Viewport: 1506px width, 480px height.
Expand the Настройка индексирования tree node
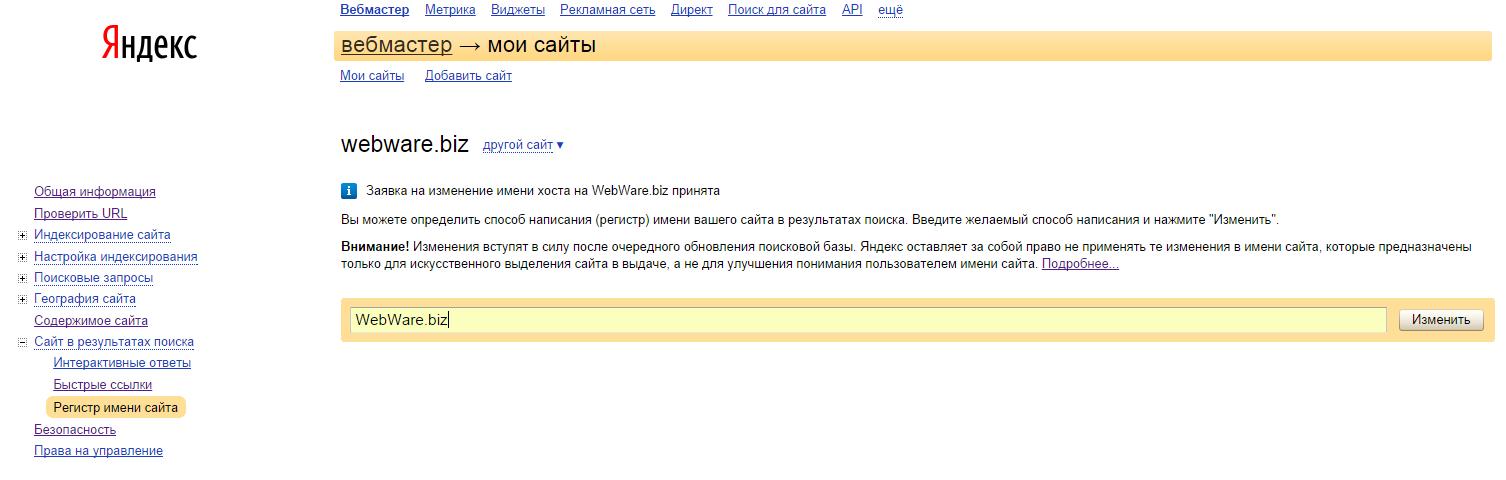tap(23, 257)
